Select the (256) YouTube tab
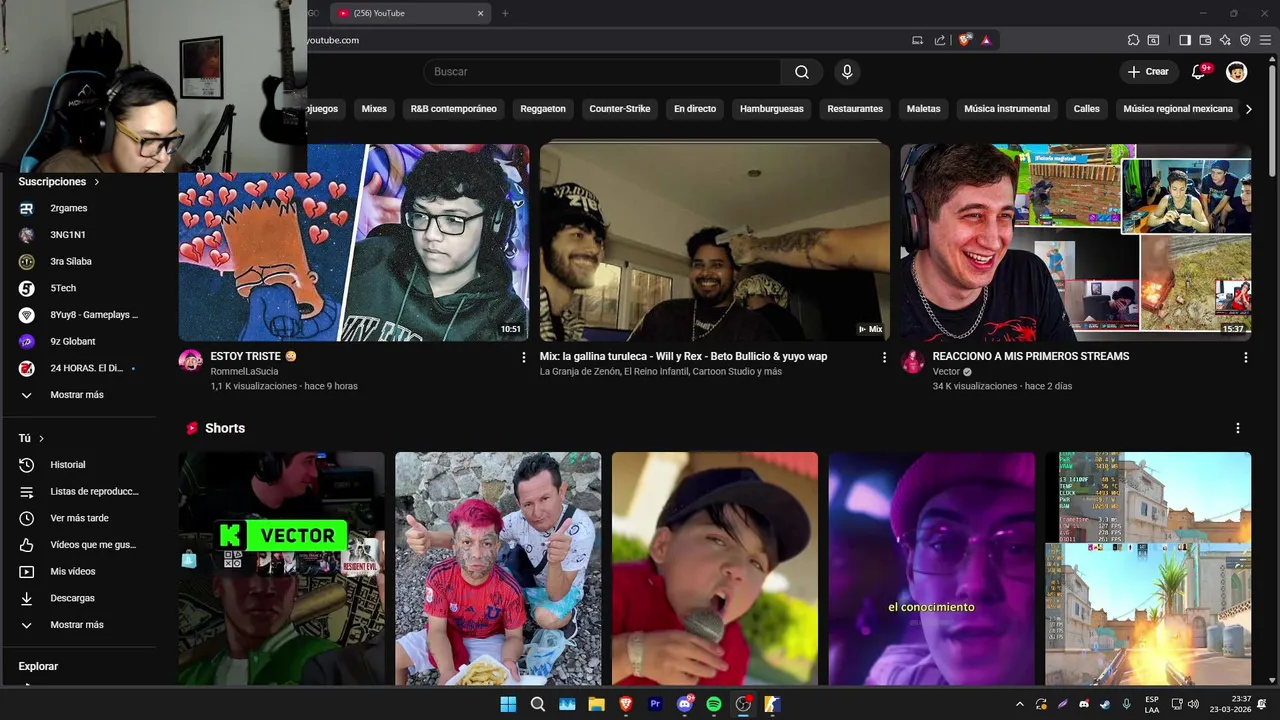Viewport: 1280px width, 720px height. tap(410, 13)
